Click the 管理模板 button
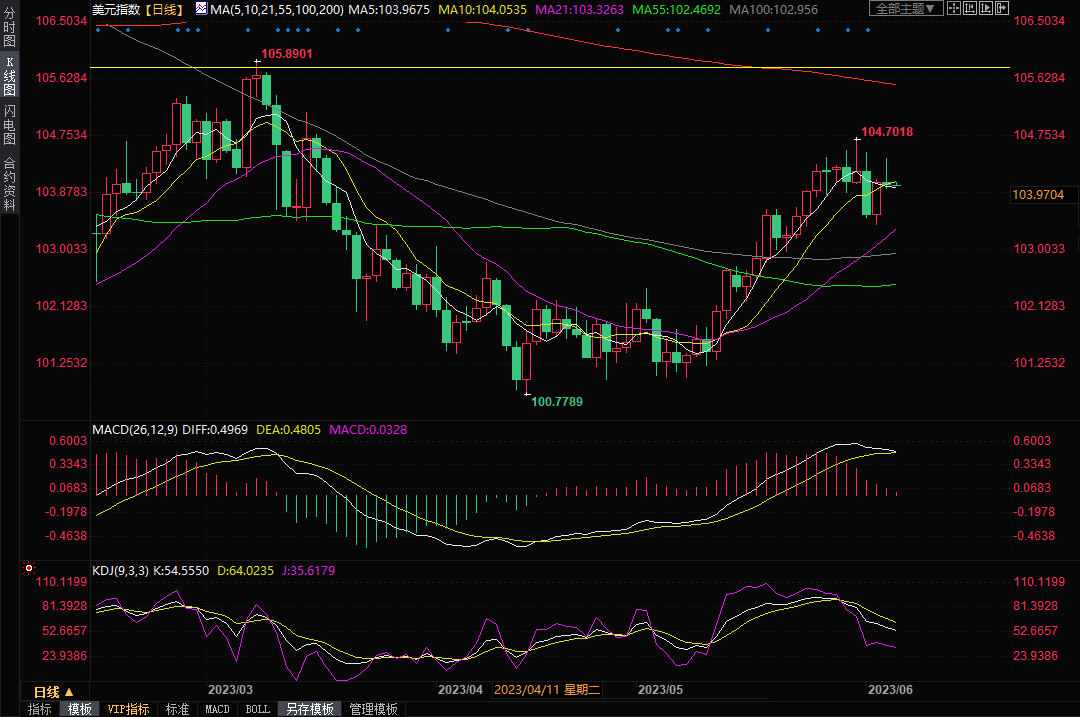Image resolution: width=1080 pixels, height=717 pixels. coord(372,709)
